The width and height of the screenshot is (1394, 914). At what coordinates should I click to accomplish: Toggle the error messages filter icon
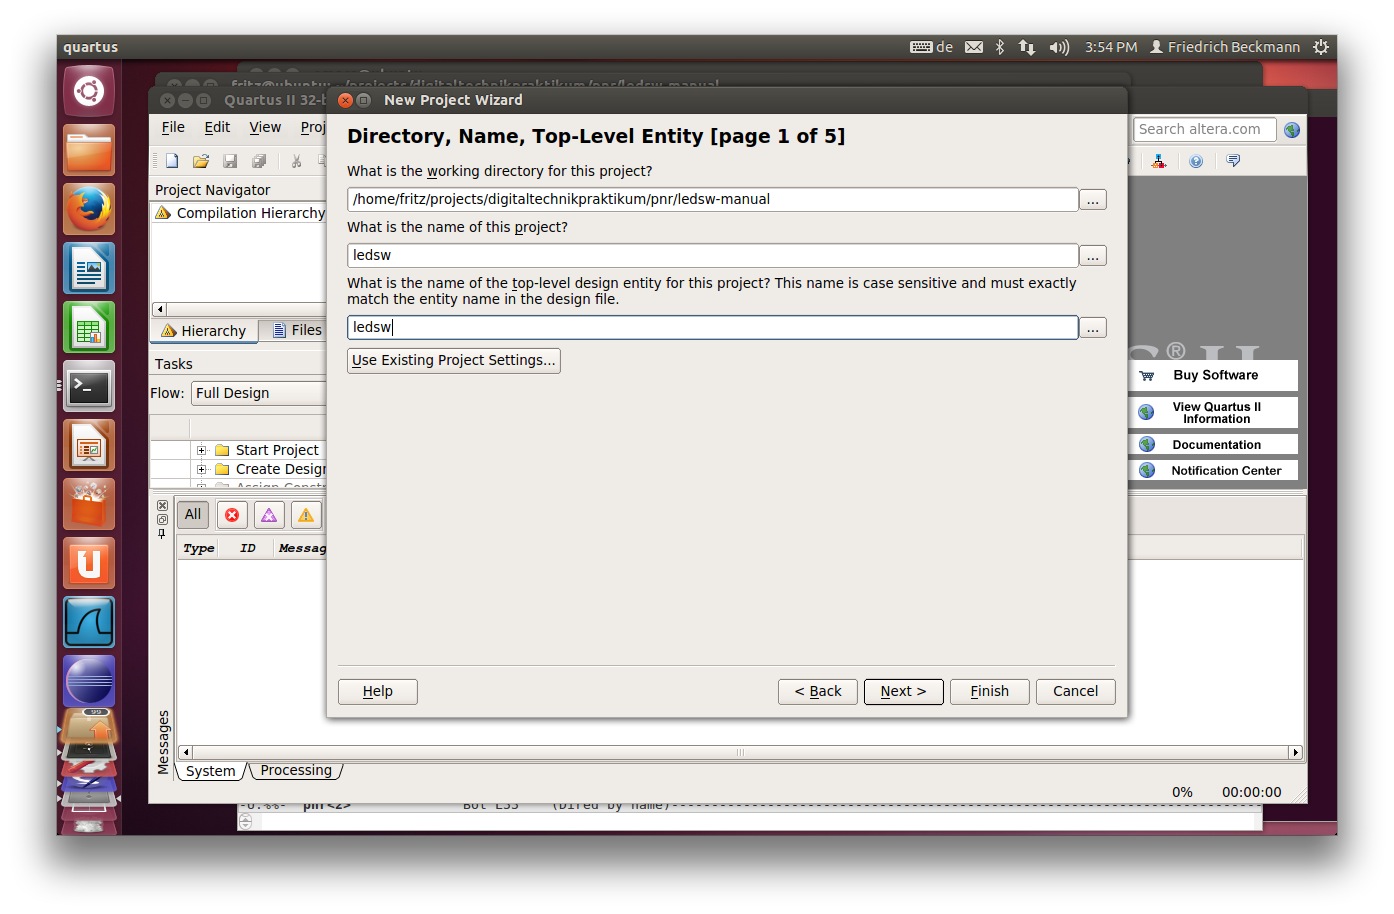tap(232, 515)
